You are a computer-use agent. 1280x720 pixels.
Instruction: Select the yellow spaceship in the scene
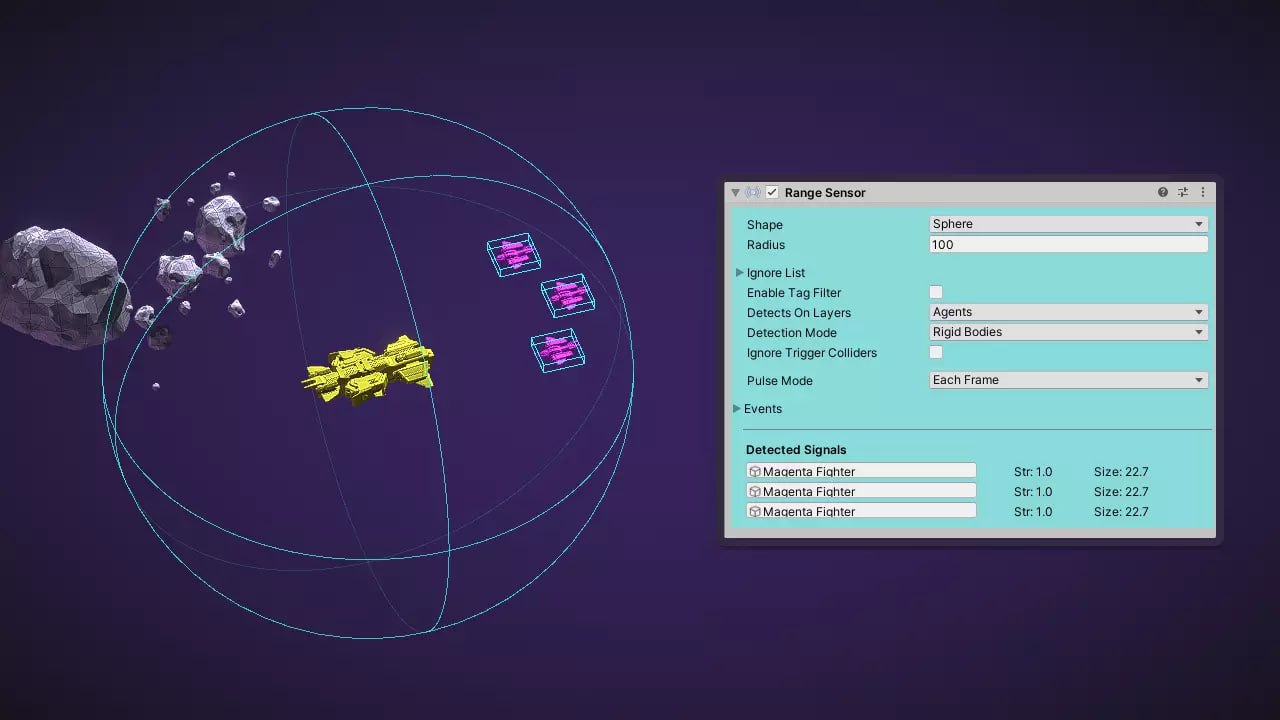click(368, 370)
